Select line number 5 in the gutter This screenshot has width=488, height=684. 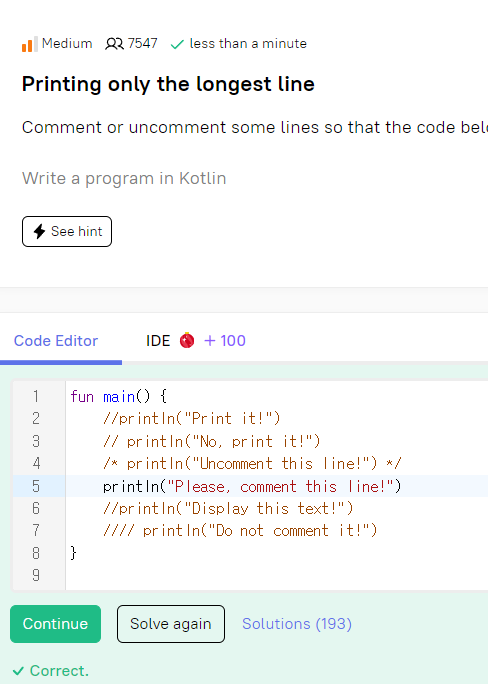(36, 486)
